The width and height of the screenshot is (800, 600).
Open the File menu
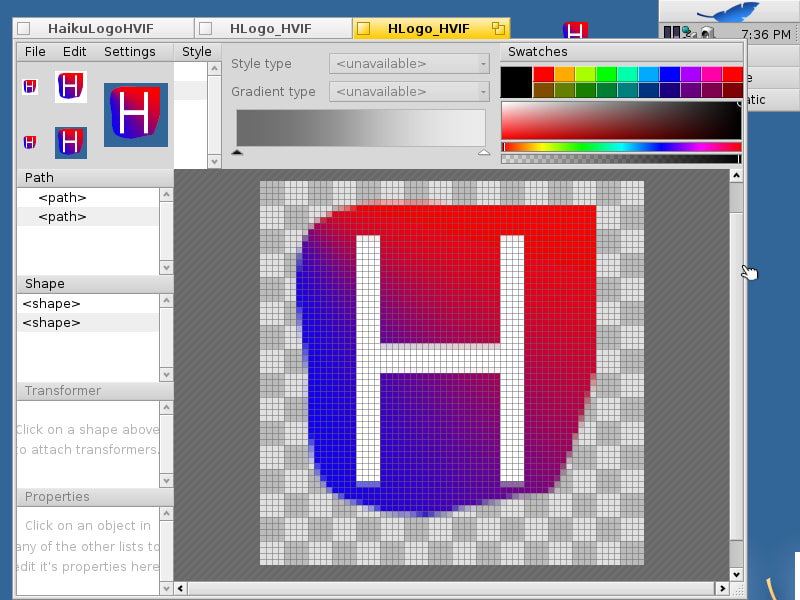[35, 52]
